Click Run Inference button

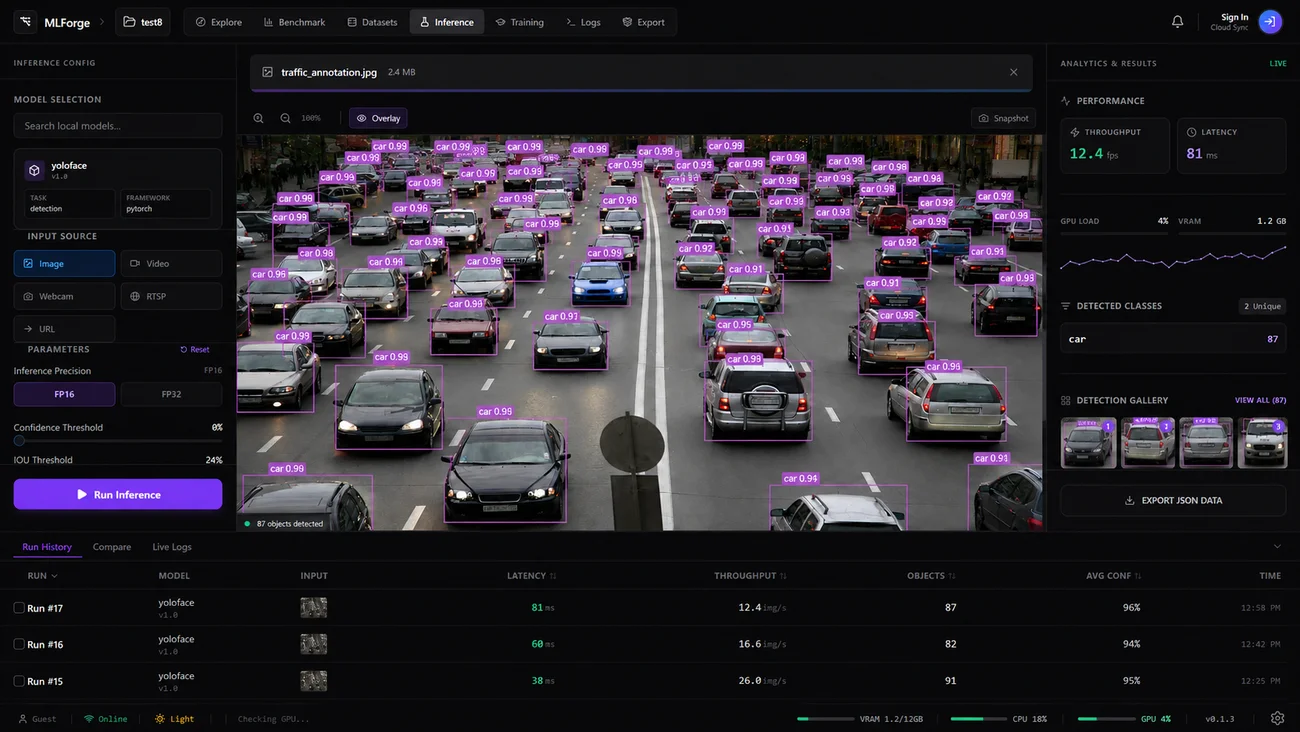tap(118, 494)
